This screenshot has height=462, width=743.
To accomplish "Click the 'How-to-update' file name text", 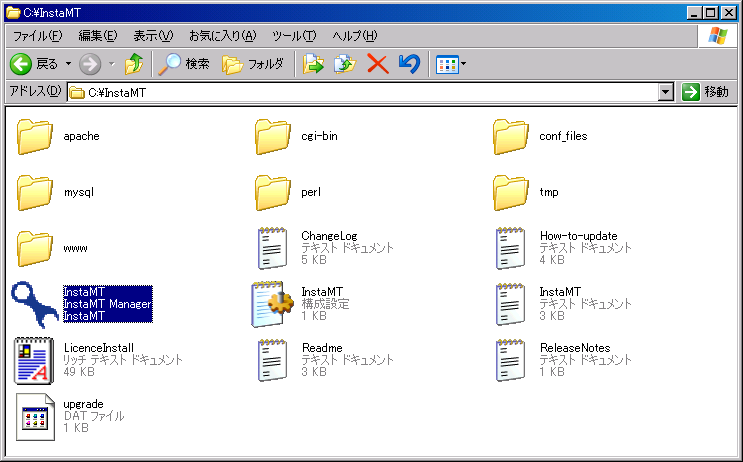I will pos(579,236).
